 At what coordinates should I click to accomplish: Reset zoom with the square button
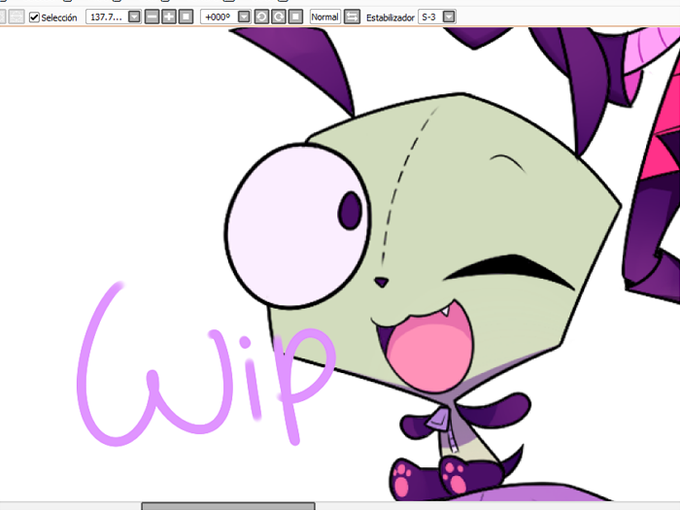click(x=186, y=17)
